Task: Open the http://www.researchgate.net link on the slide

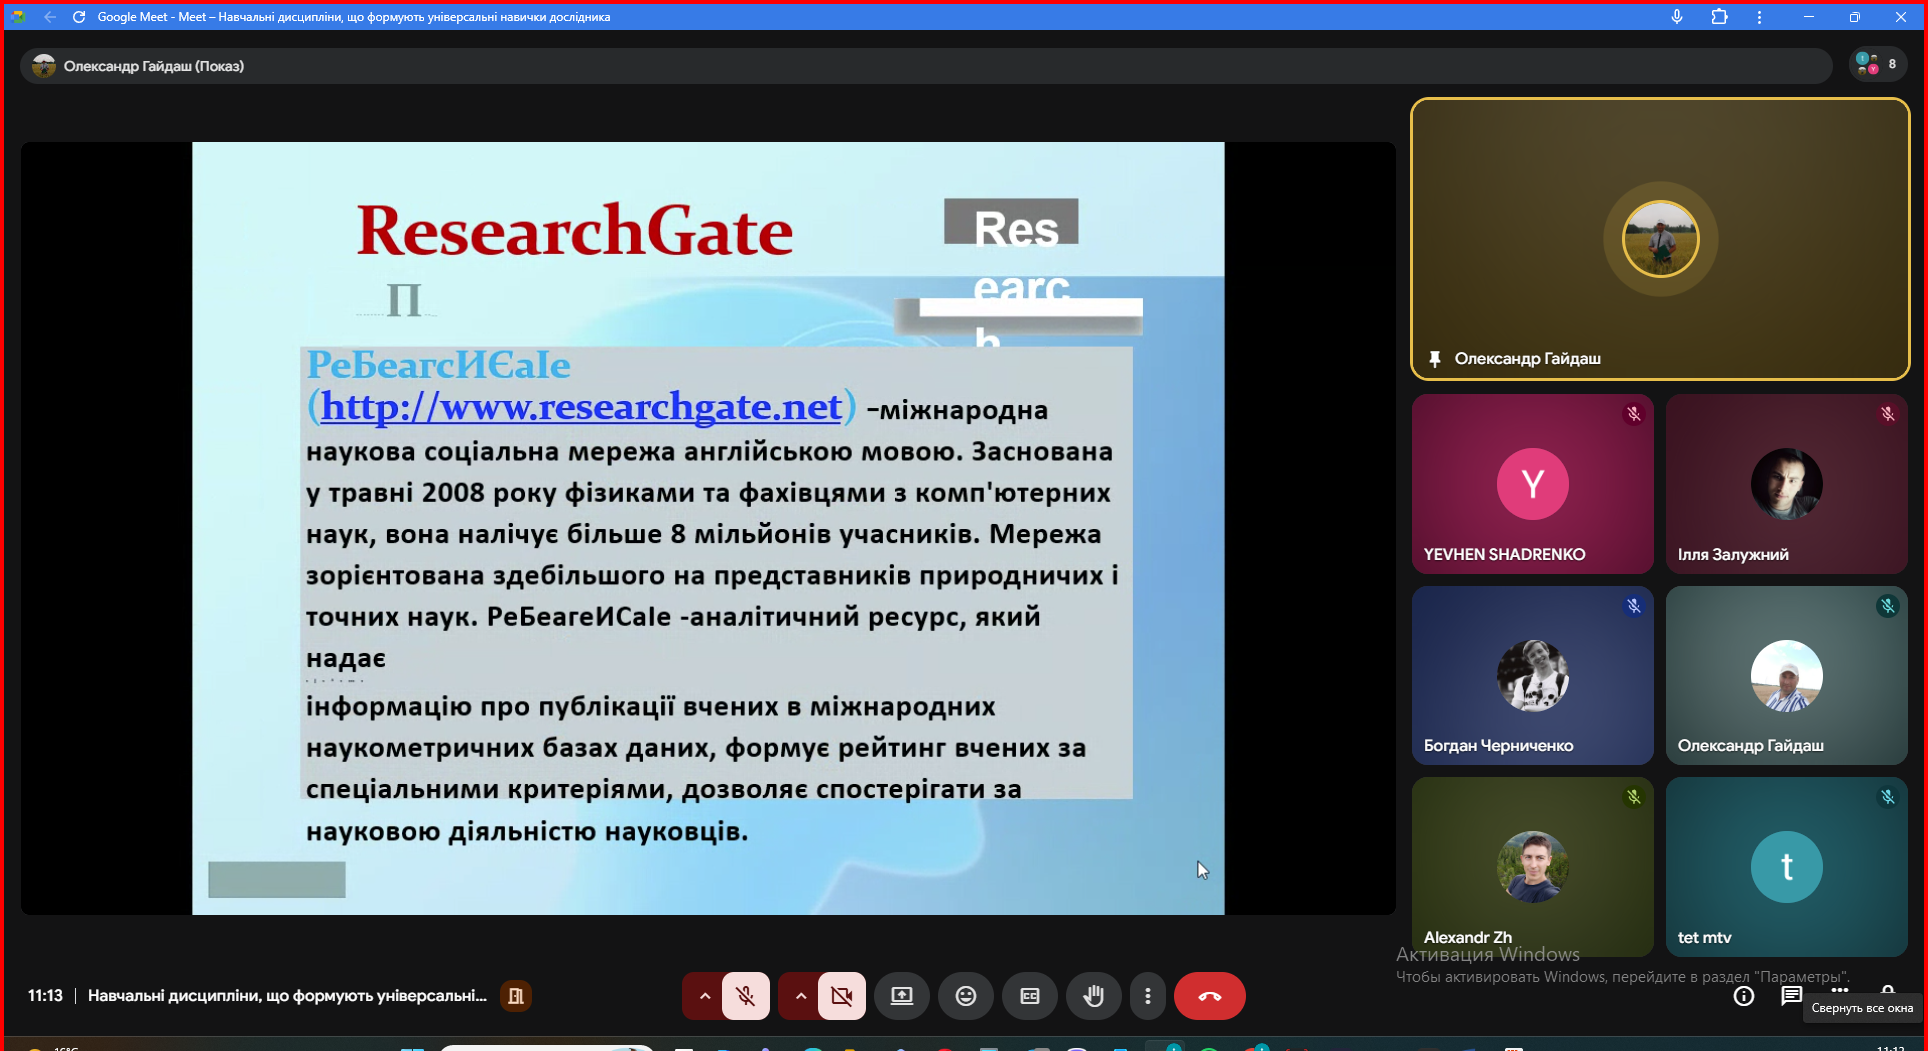Action: [581, 407]
